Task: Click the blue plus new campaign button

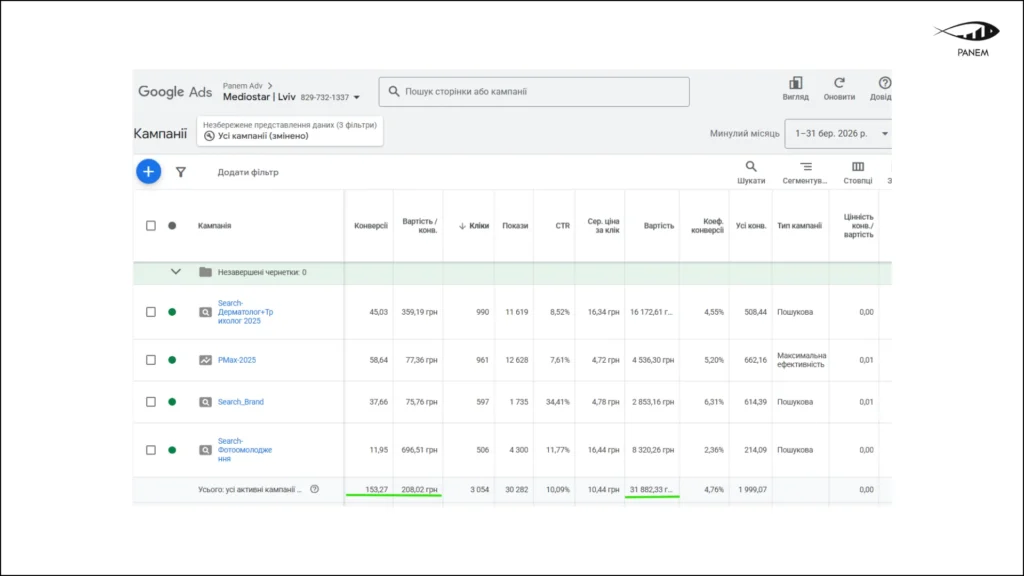Action: tap(148, 172)
